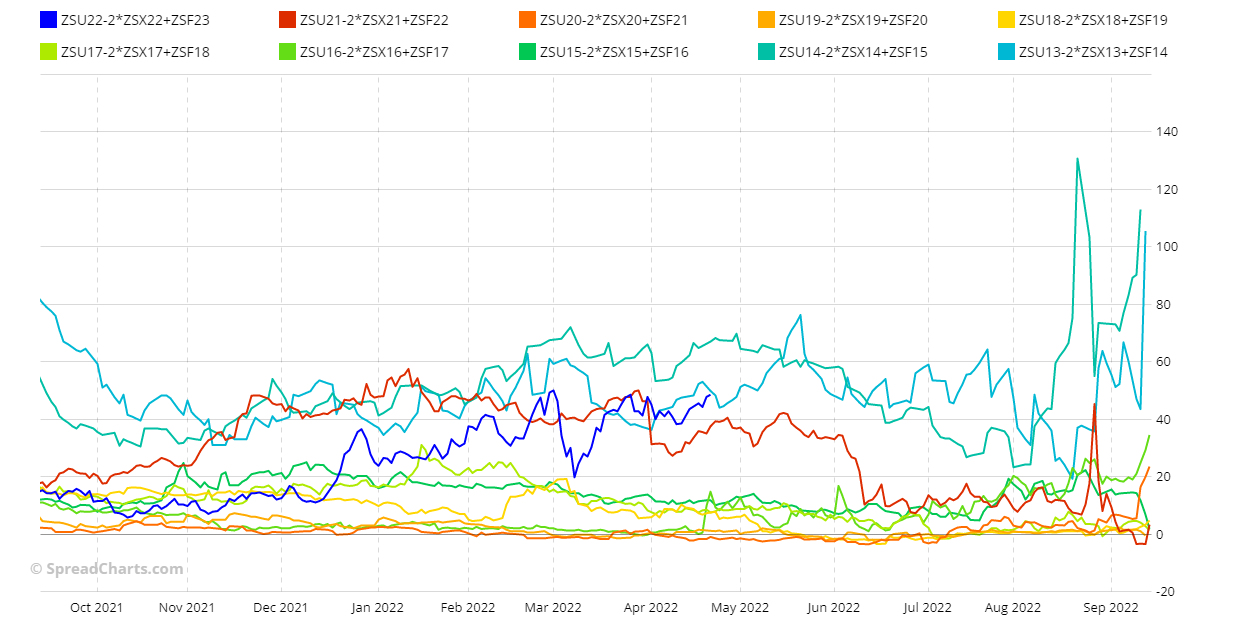This screenshot has height=628, width=1234.
Task: Click the orange ZSU20 legend color swatch
Action: 527,19
